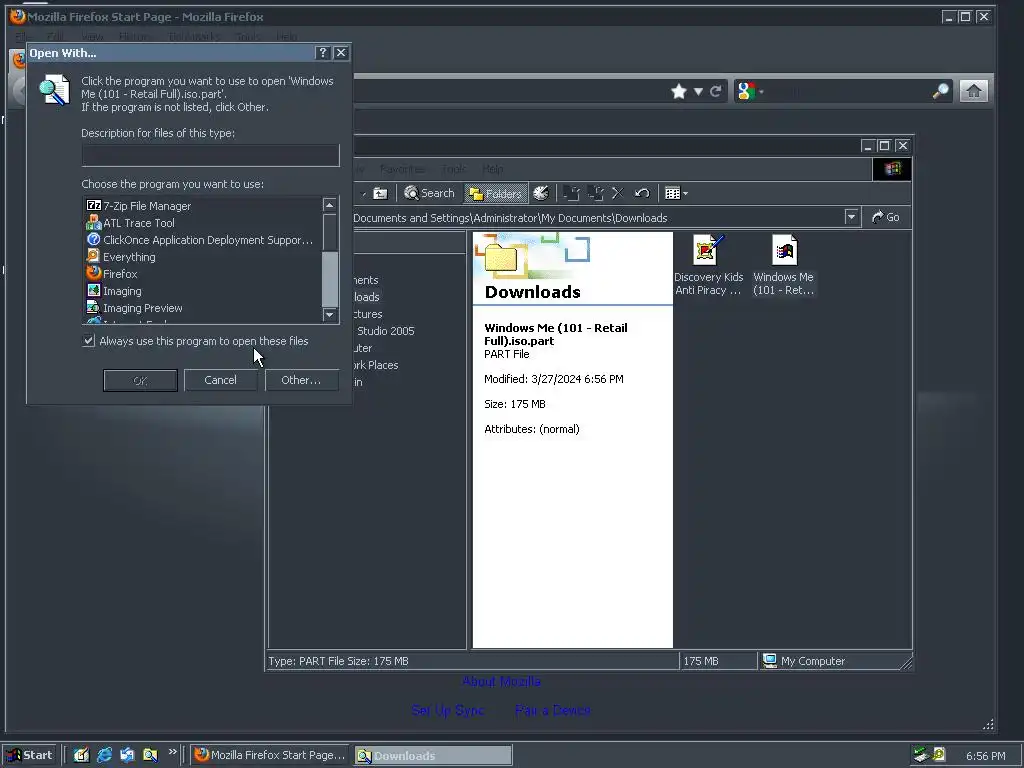Click the system tray network icon
This screenshot has width=1024, height=768.
point(921,755)
